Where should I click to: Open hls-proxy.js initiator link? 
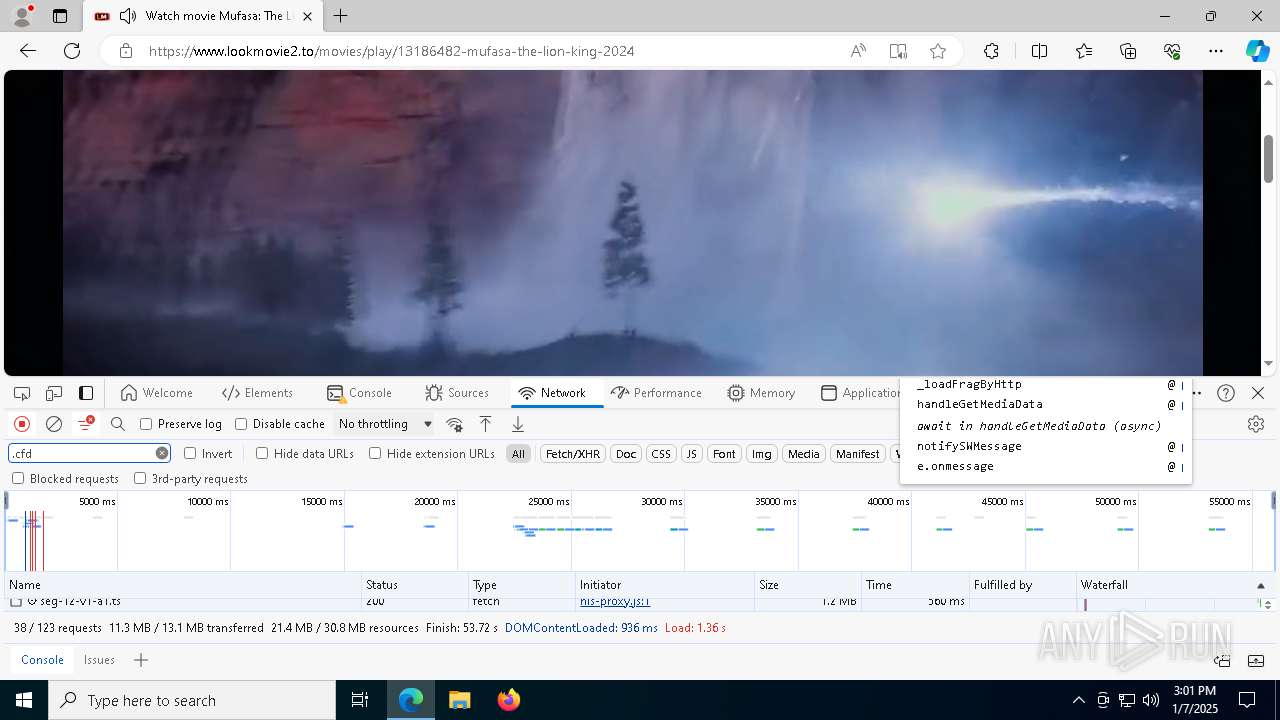pyautogui.click(x=615, y=602)
